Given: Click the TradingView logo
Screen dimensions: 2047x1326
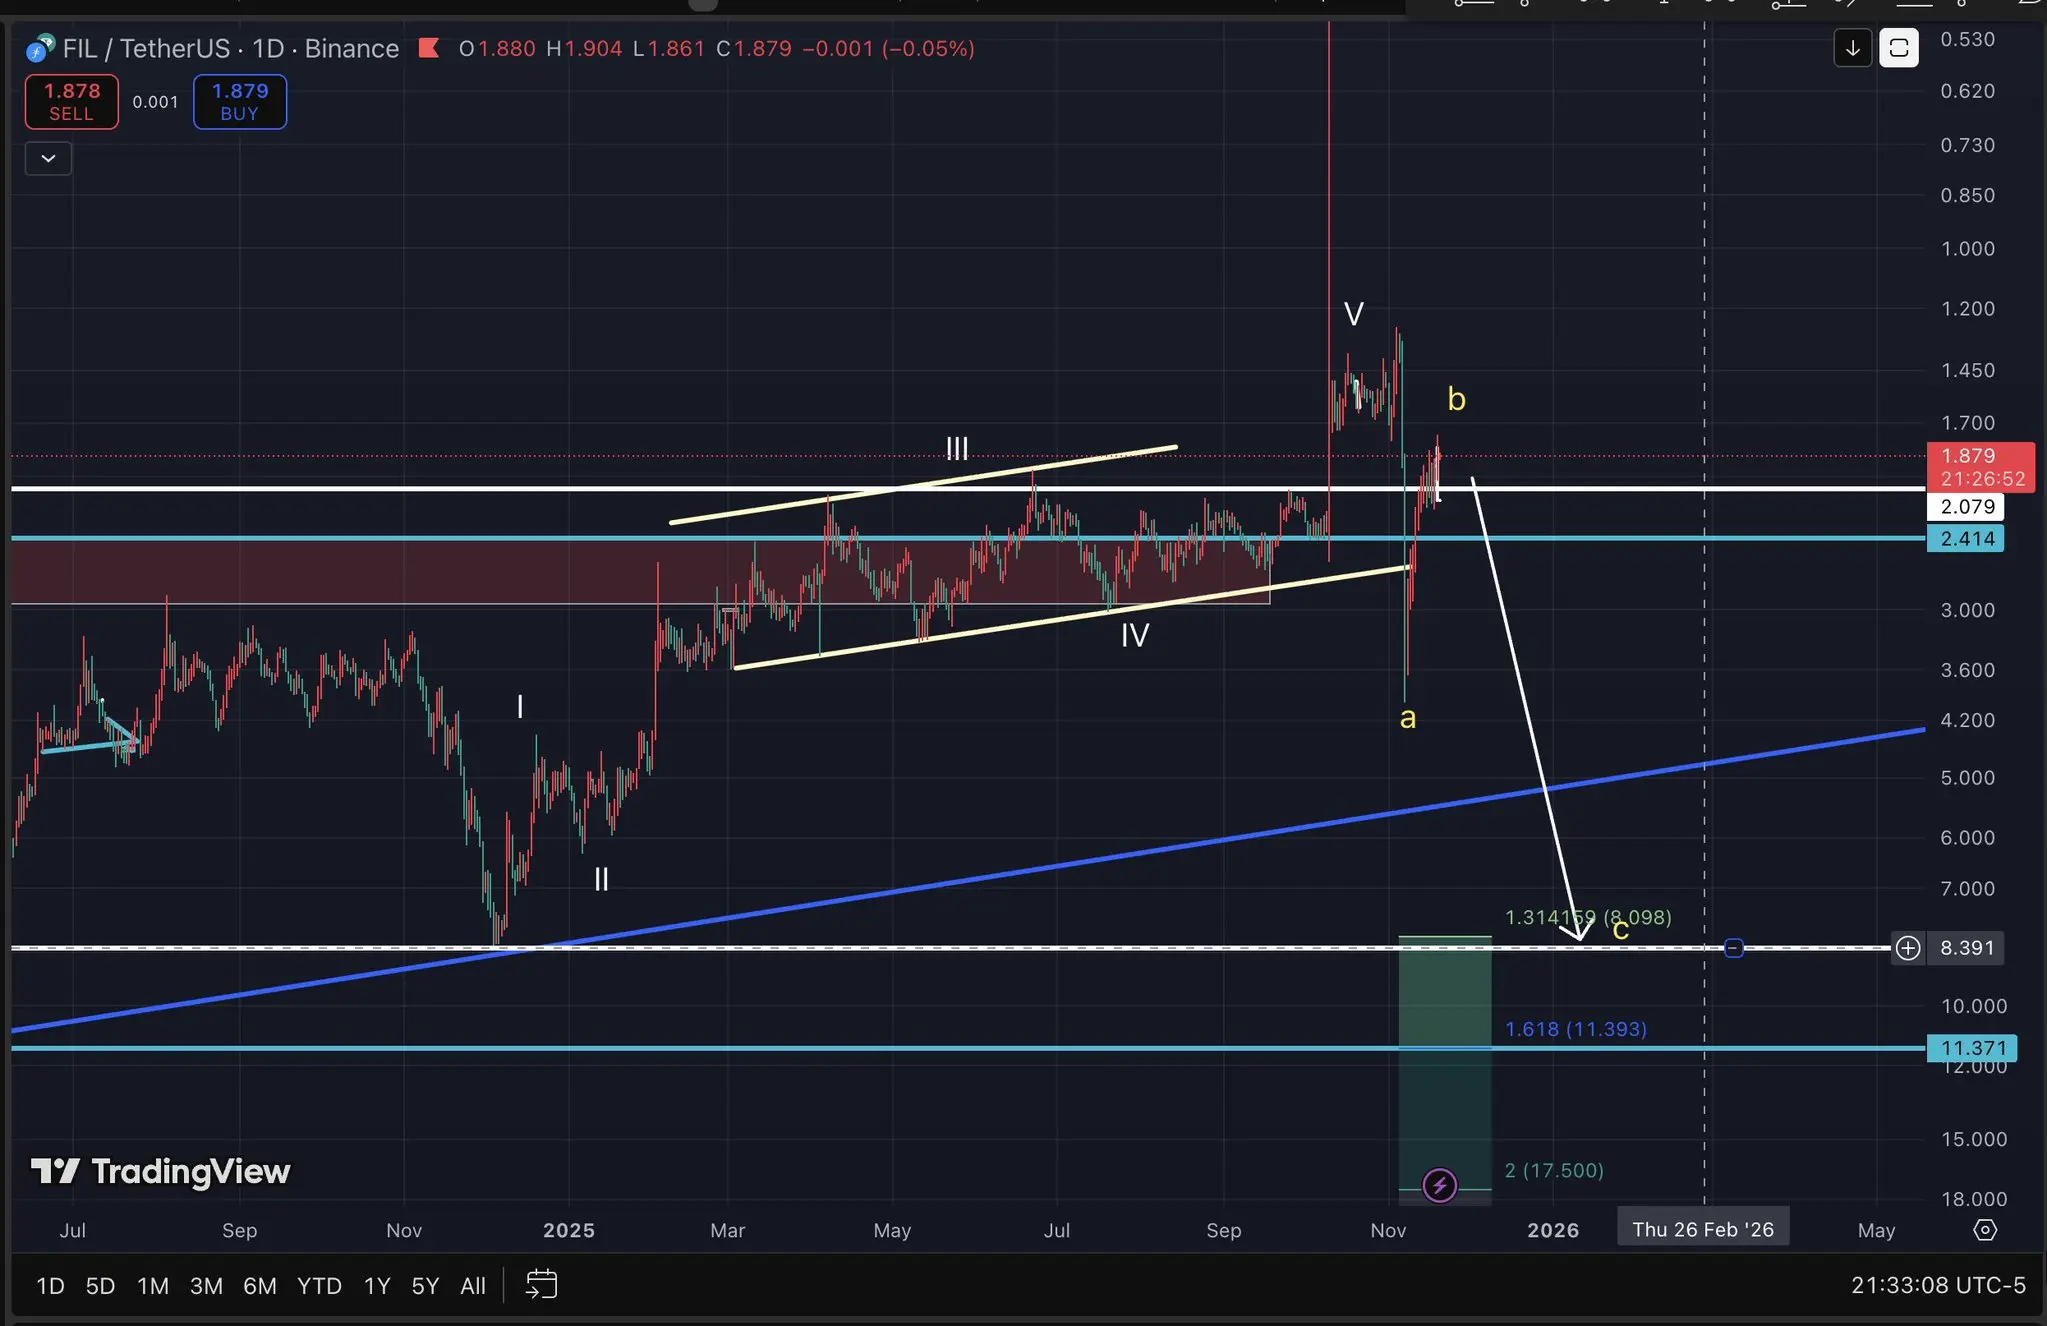Looking at the screenshot, I should [161, 1171].
